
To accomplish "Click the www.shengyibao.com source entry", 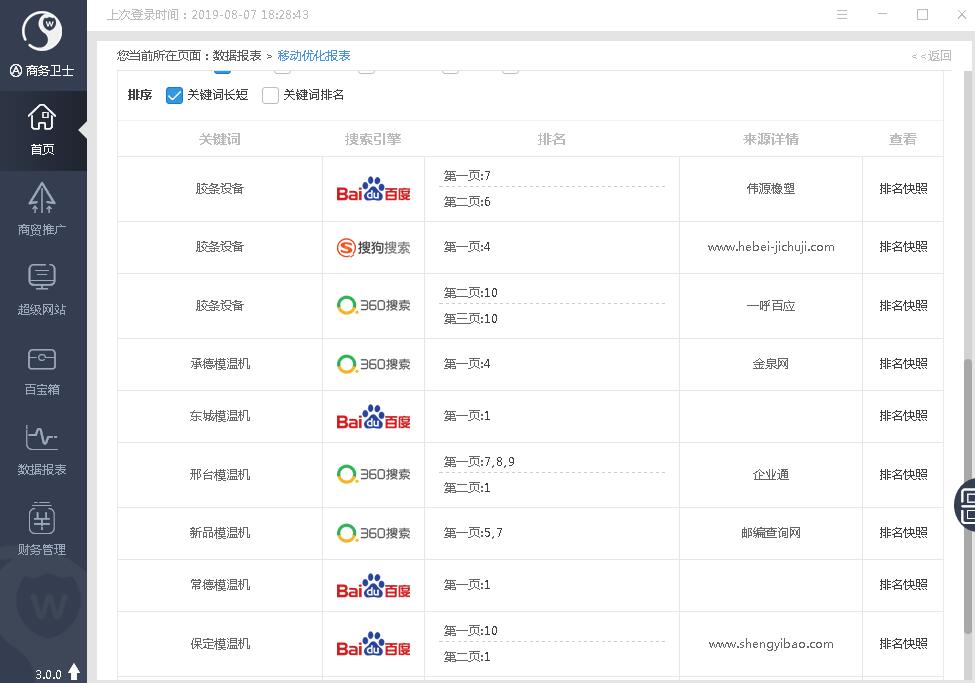I will 770,644.
